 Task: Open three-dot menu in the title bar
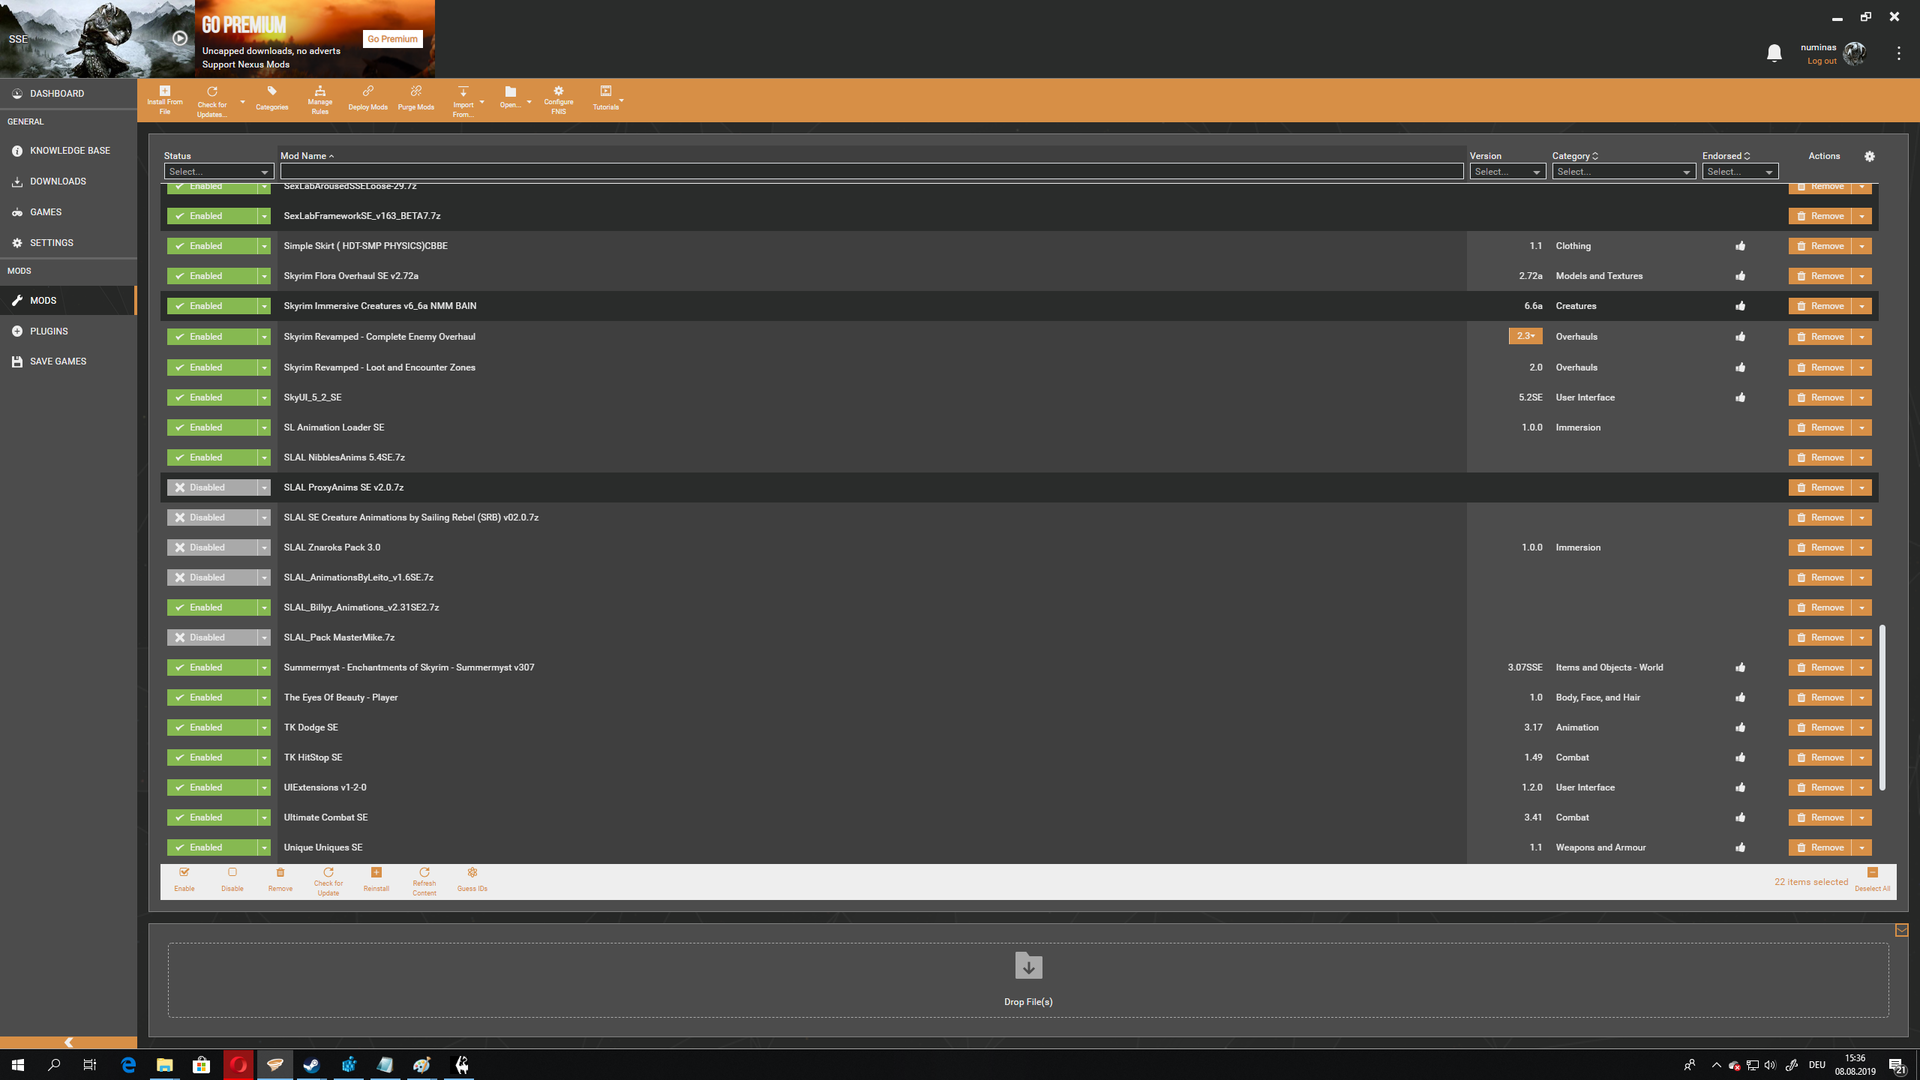1898,53
